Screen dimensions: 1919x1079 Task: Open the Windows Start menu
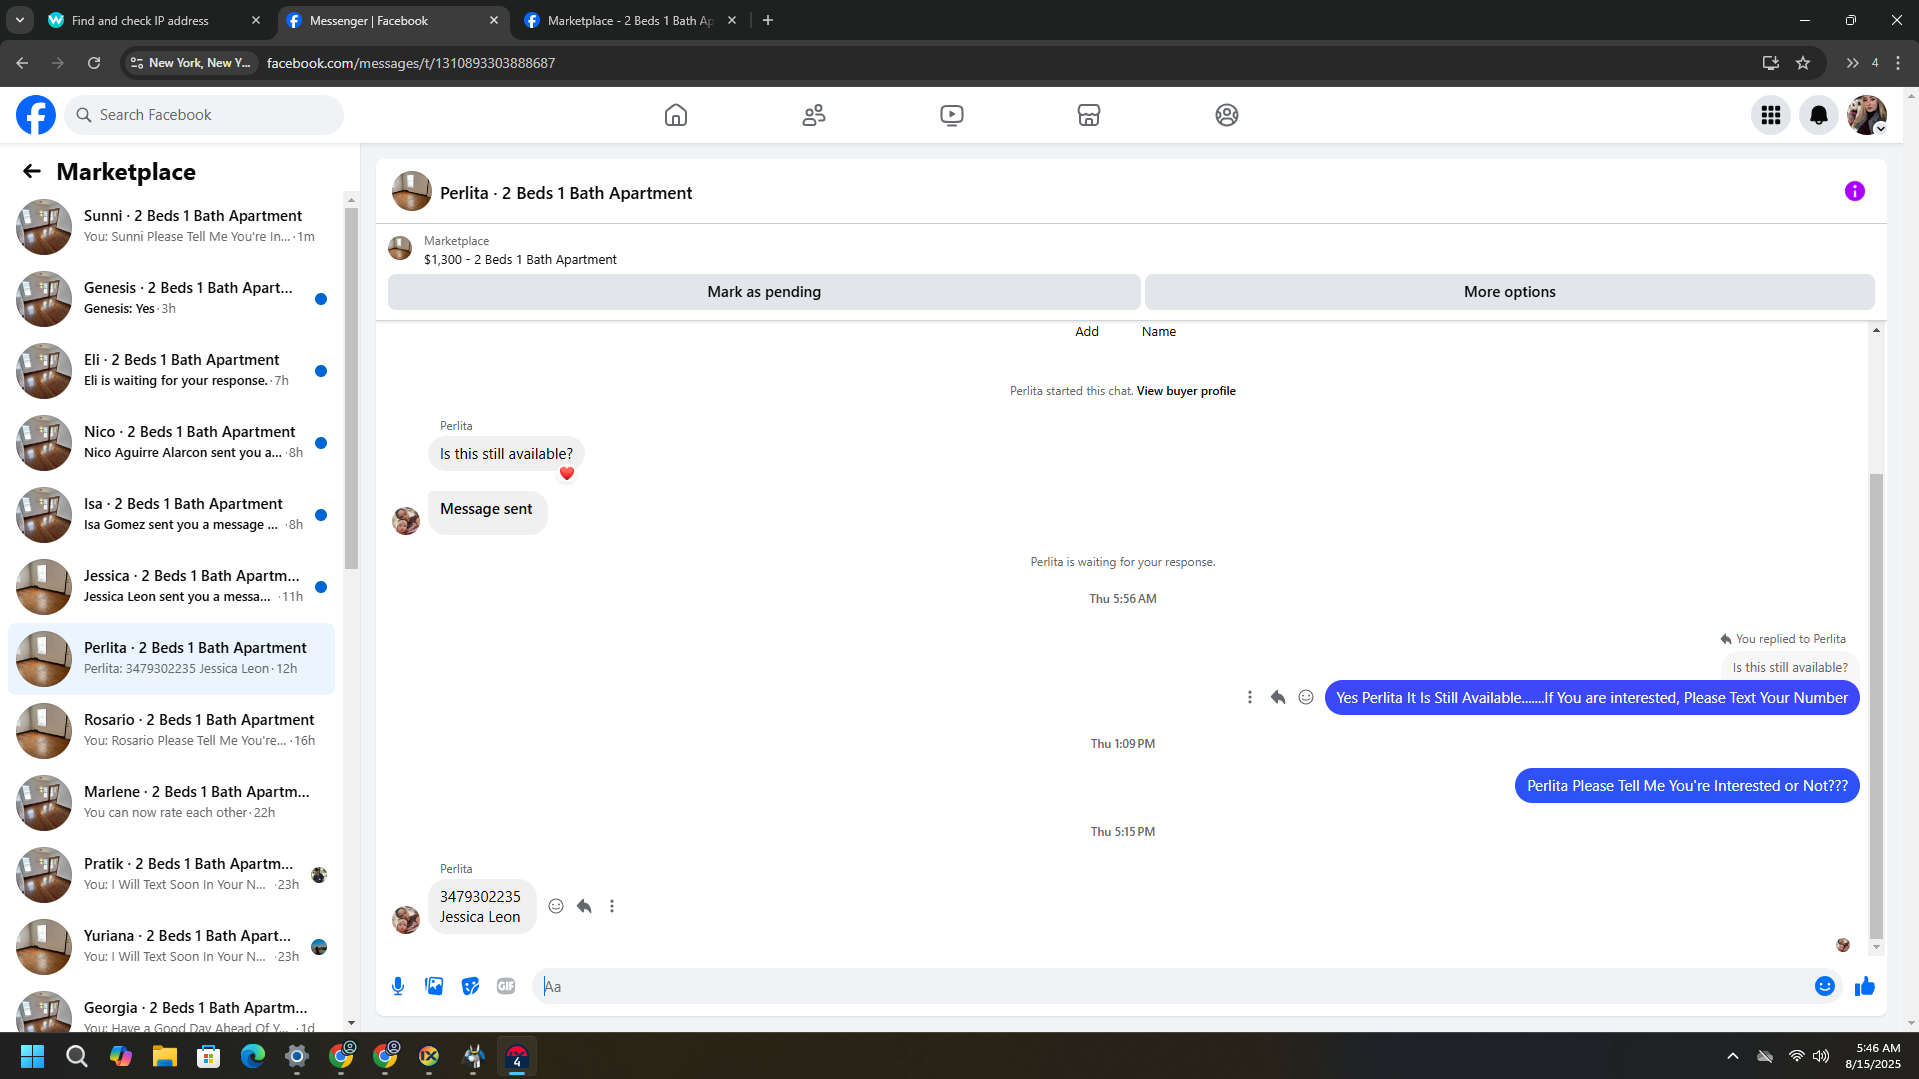[x=32, y=1056]
